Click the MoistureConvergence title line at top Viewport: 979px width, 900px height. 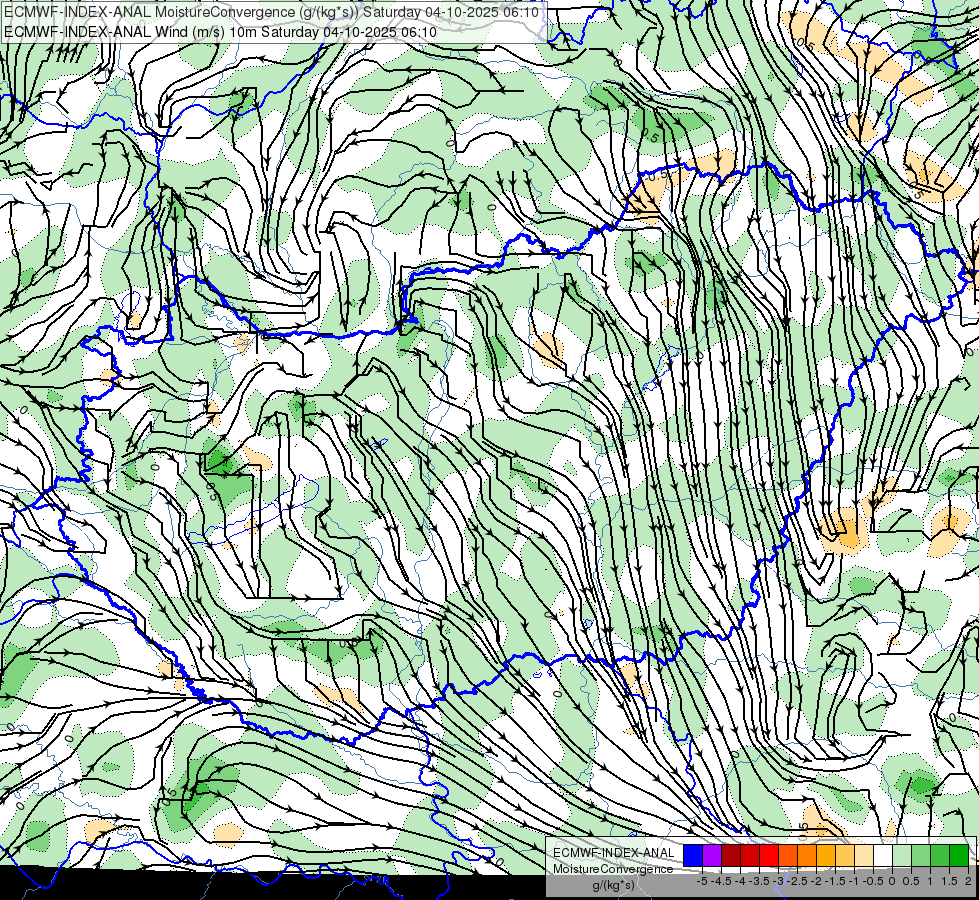pyautogui.click(x=272, y=12)
